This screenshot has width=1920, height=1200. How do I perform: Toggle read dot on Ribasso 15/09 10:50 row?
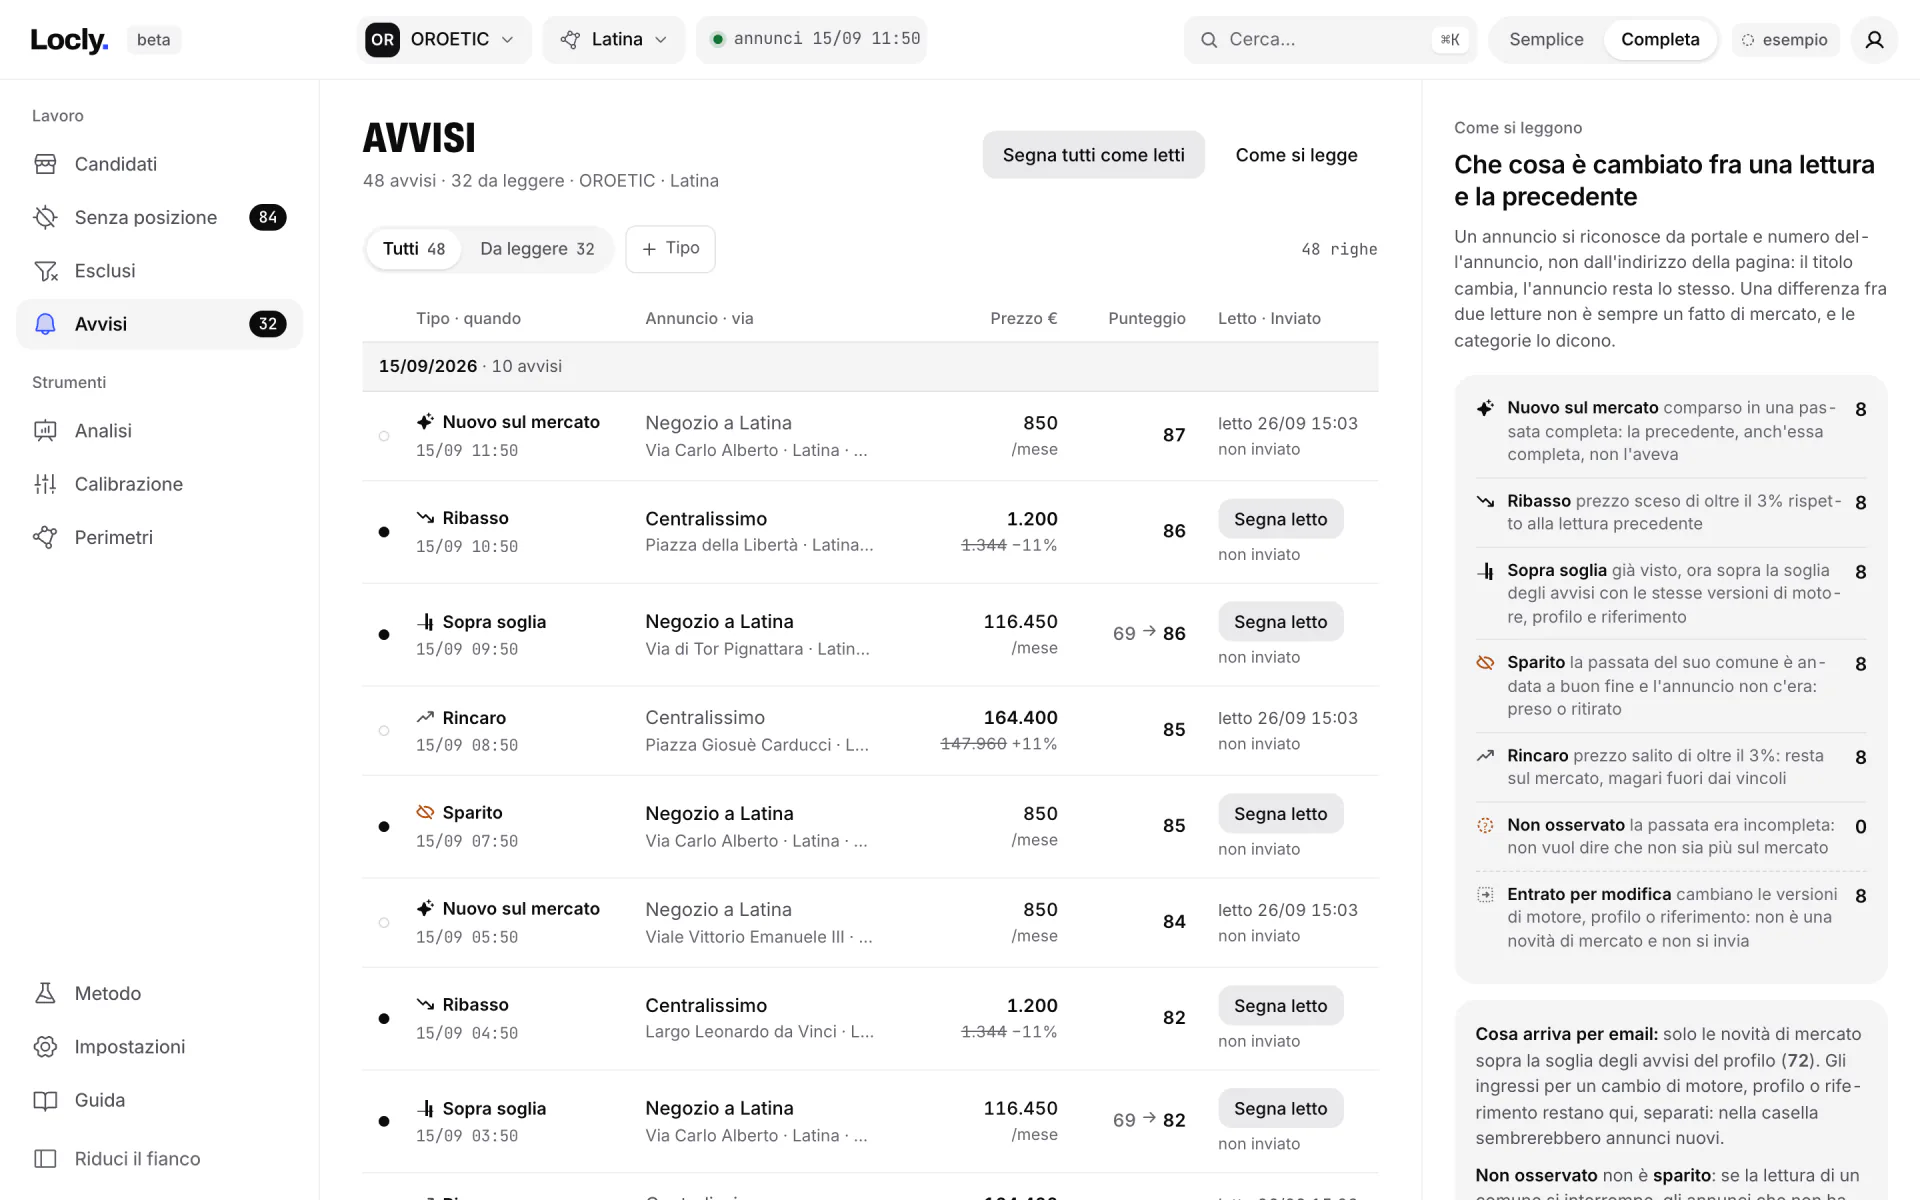pos(384,532)
